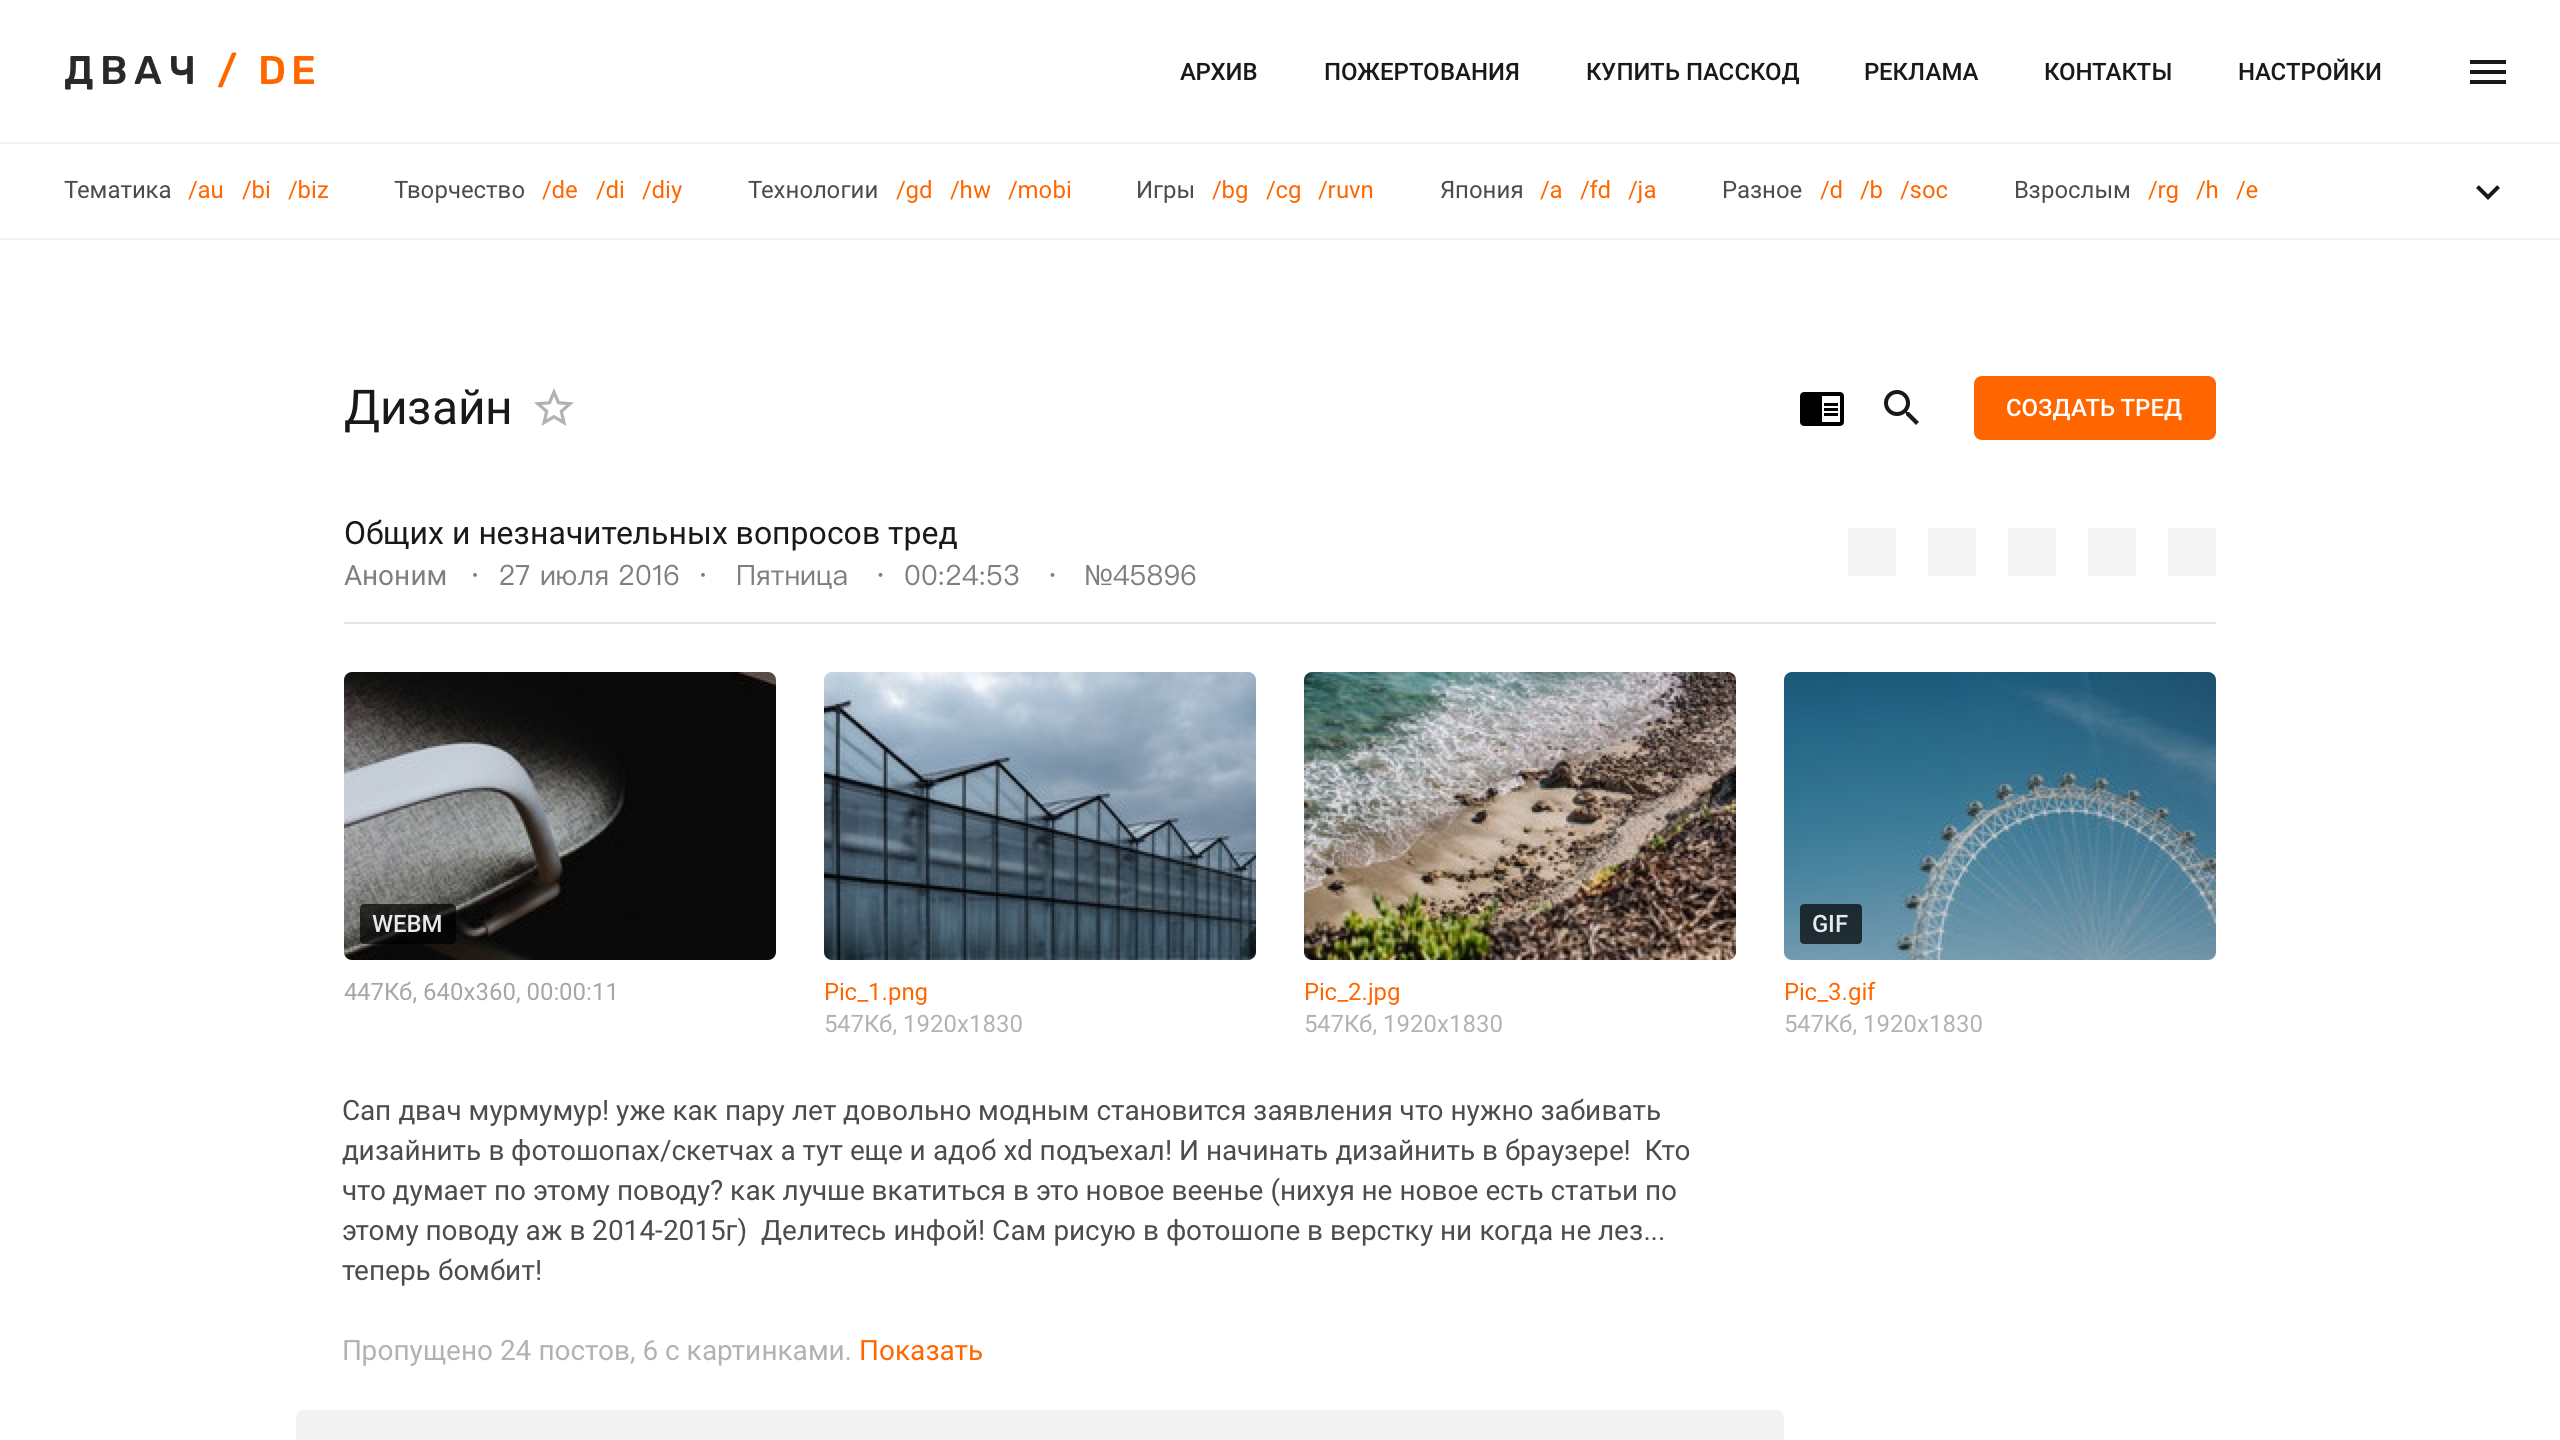Open the WEBM chair video thumbnail
Image resolution: width=2560 pixels, height=1440 pixels.
click(560, 816)
